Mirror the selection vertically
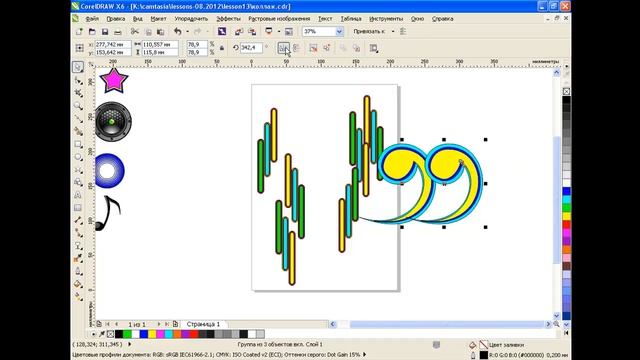640x360 pixels. 296,48
